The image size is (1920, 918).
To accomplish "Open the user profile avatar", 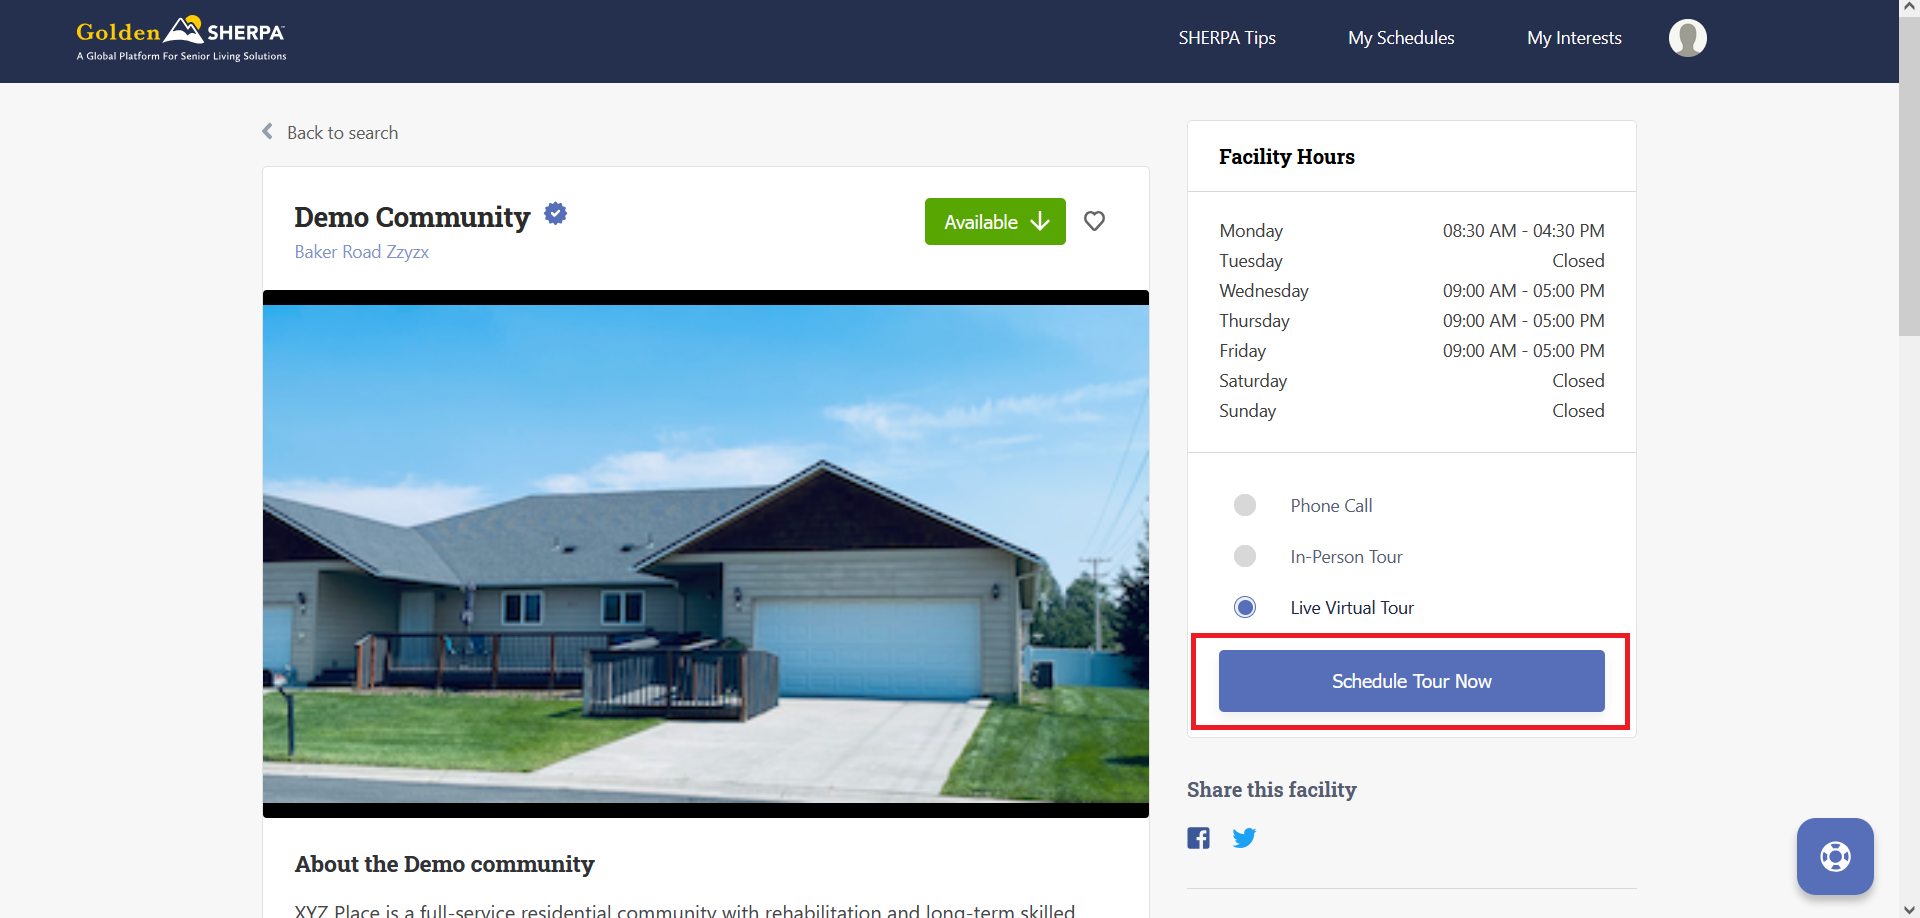I will (1687, 38).
